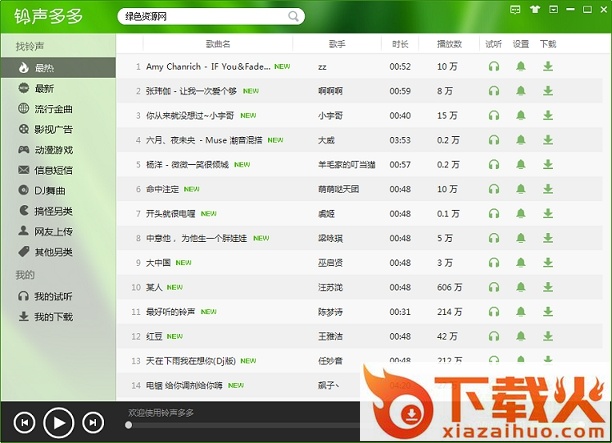Image resolution: width=612 pixels, height=443 pixels.
Task: Set 张玮伽 song as ringtone via bell
Action: click(521, 90)
